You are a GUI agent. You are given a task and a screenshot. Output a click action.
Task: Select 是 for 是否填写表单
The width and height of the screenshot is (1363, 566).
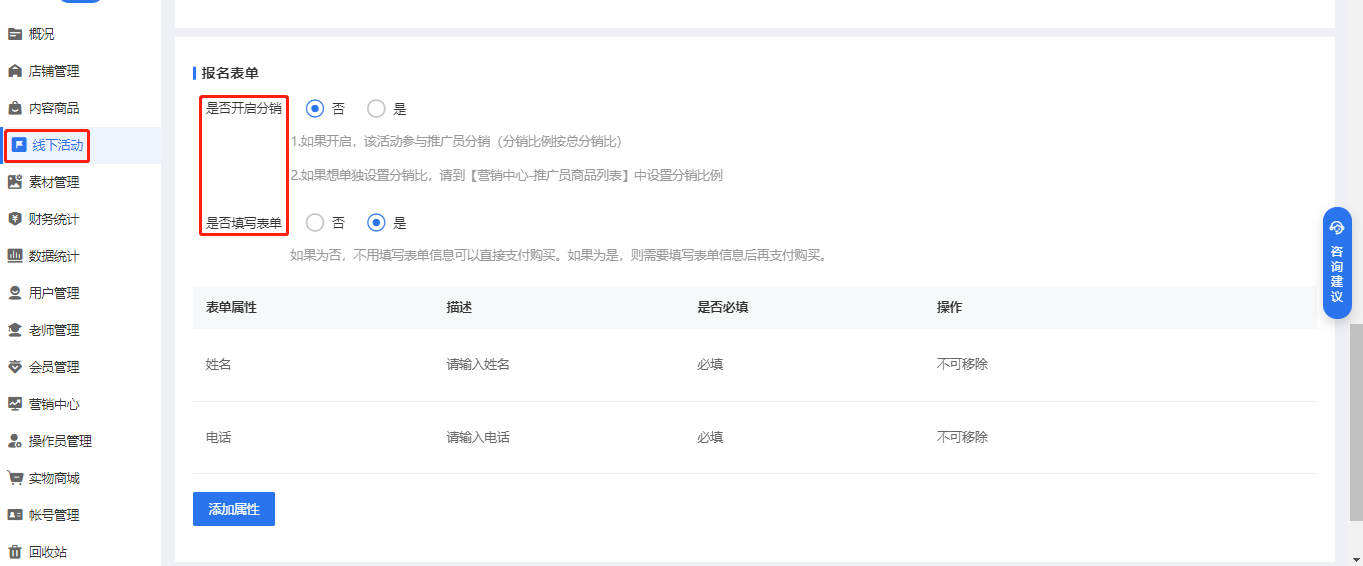click(x=376, y=223)
